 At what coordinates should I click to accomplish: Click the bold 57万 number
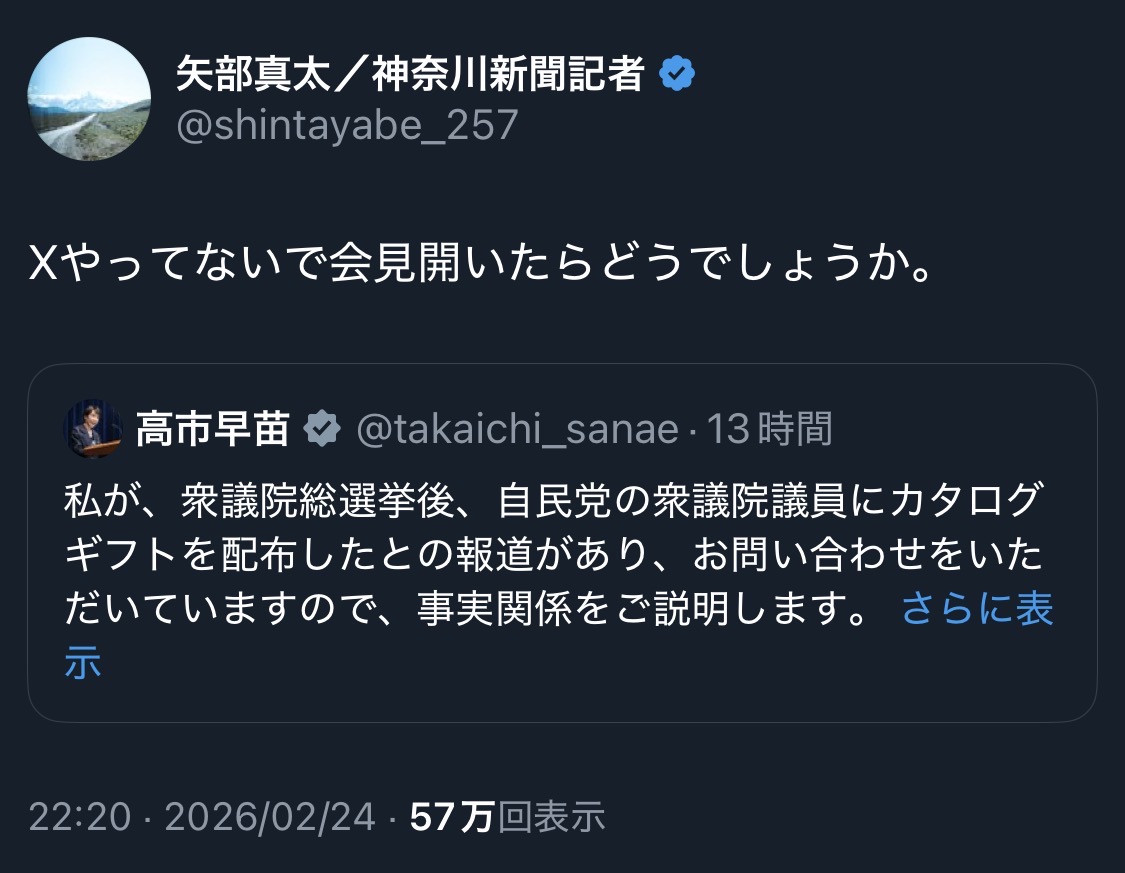tap(452, 817)
